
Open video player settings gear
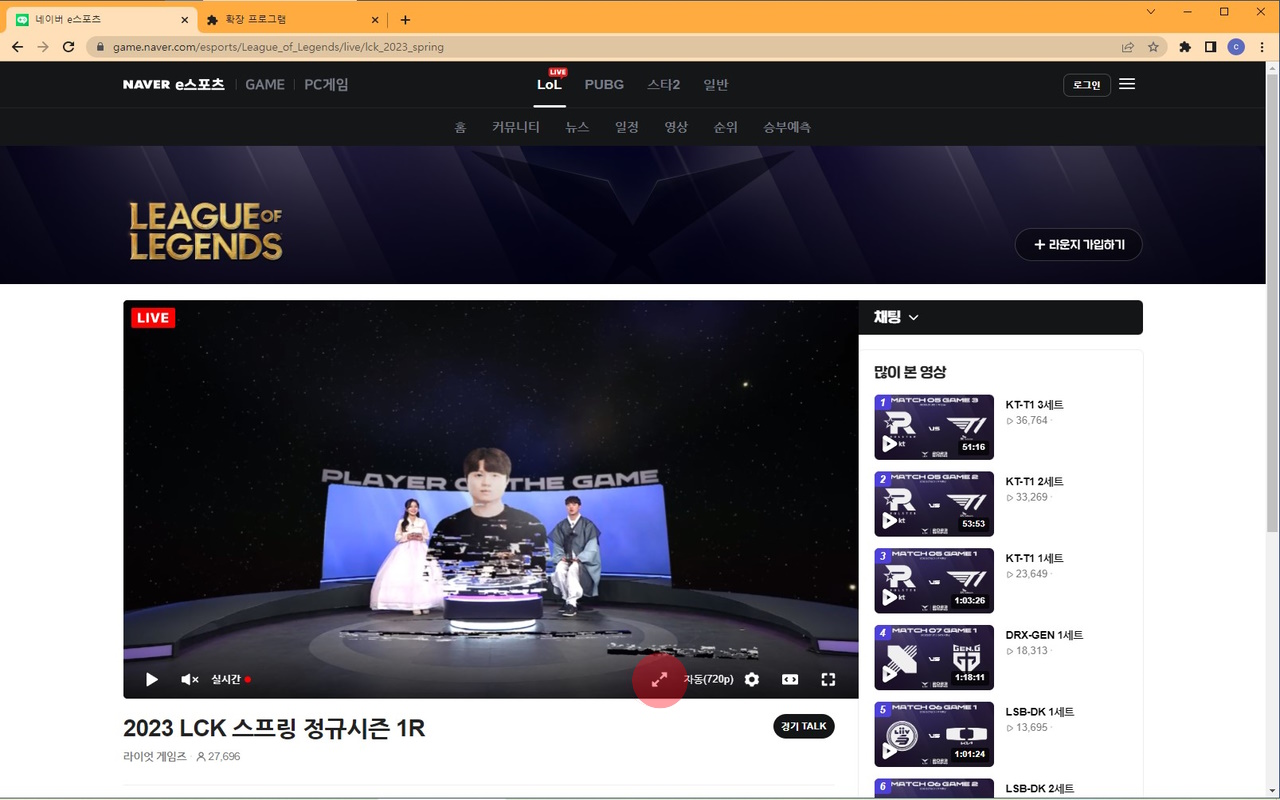point(752,679)
